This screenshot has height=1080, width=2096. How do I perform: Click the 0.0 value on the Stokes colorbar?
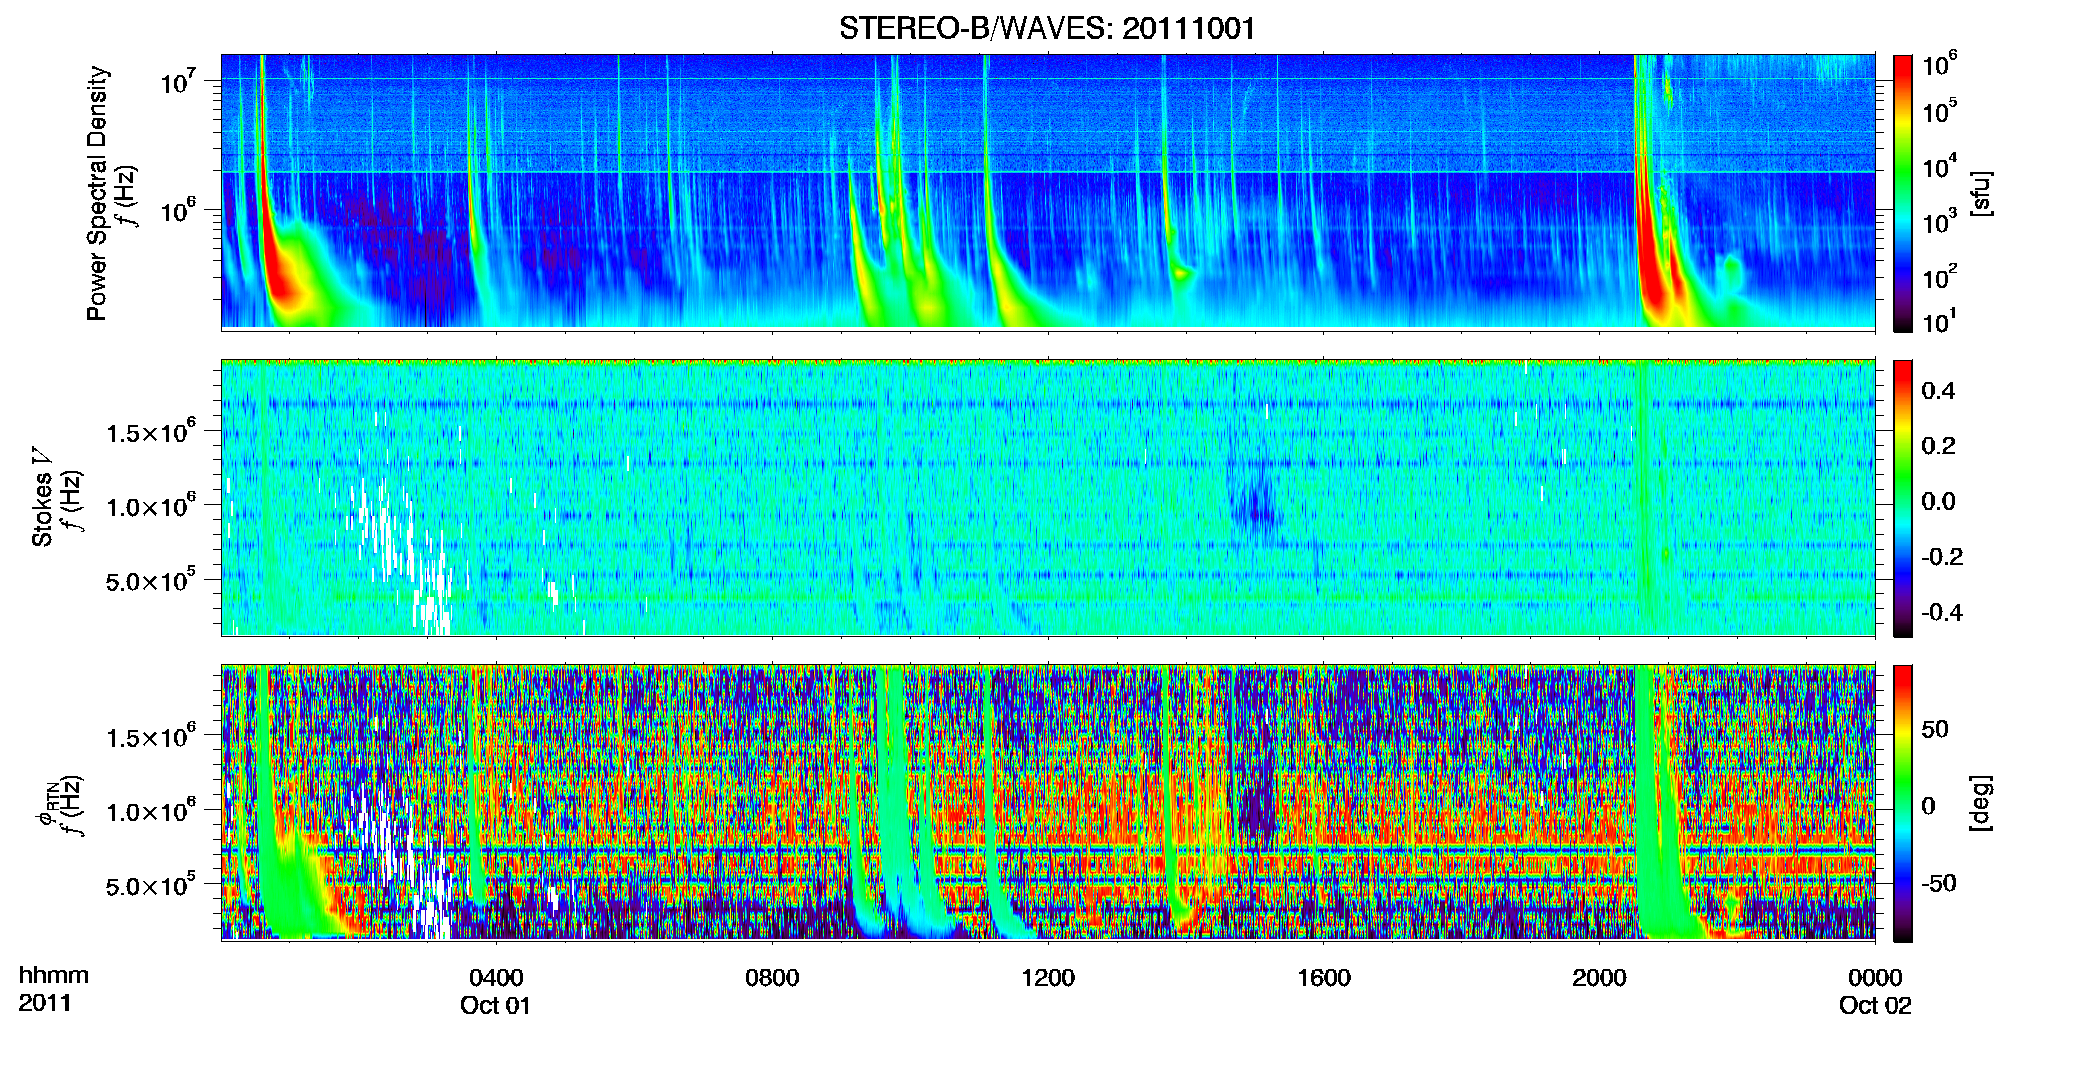1938,501
